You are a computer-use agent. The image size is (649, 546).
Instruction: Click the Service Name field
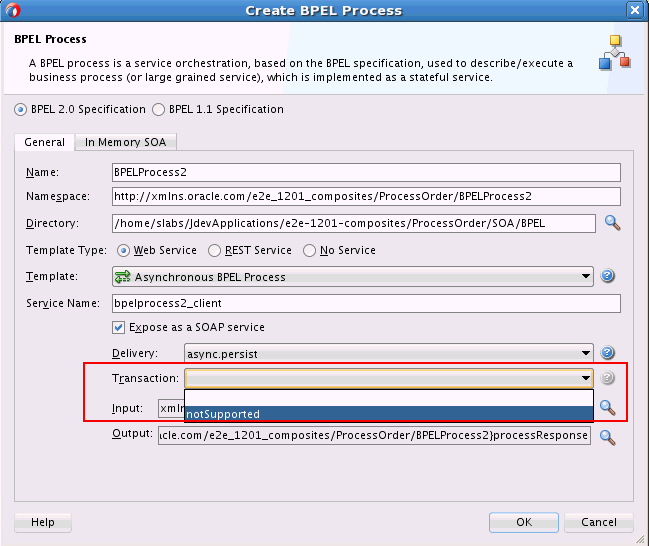click(366, 303)
